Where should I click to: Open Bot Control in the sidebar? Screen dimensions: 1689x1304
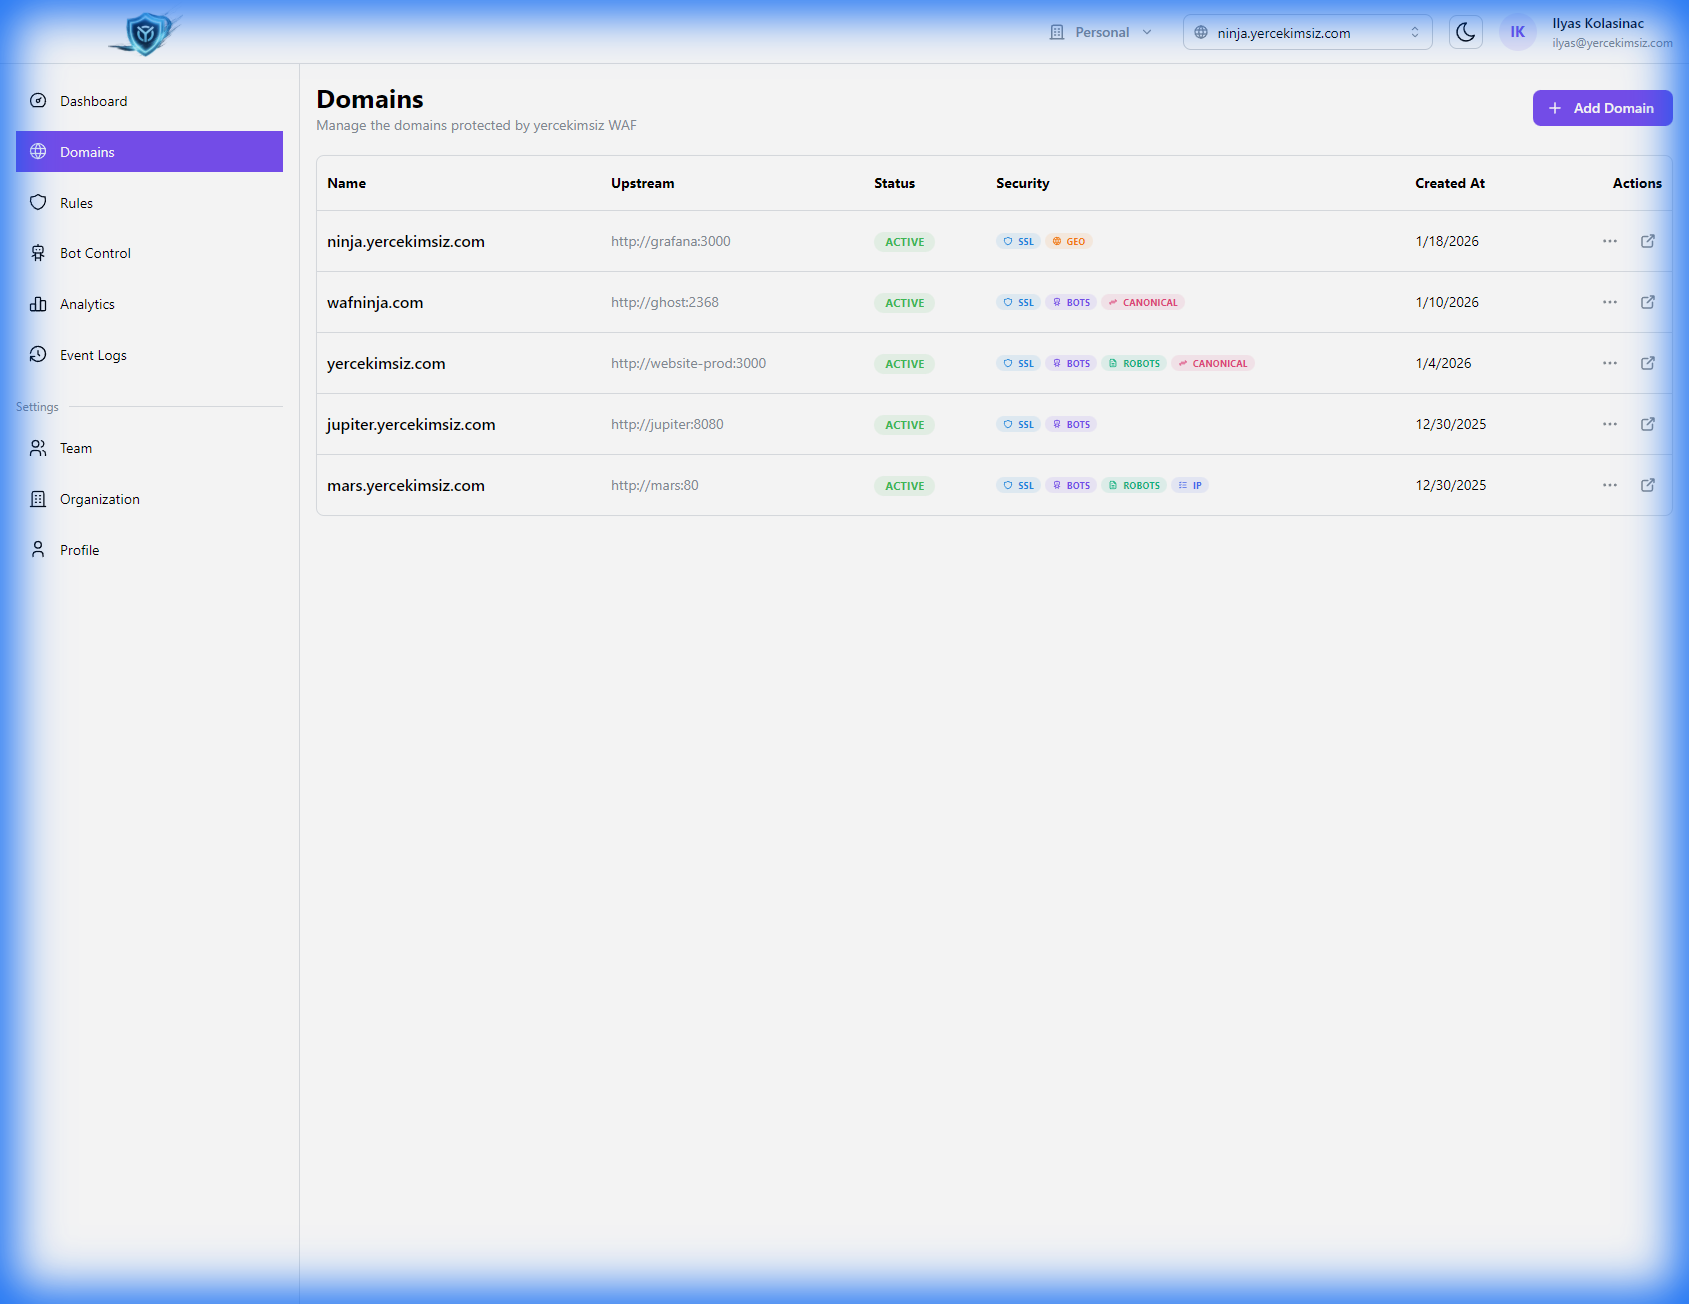click(x=149, y=253)
